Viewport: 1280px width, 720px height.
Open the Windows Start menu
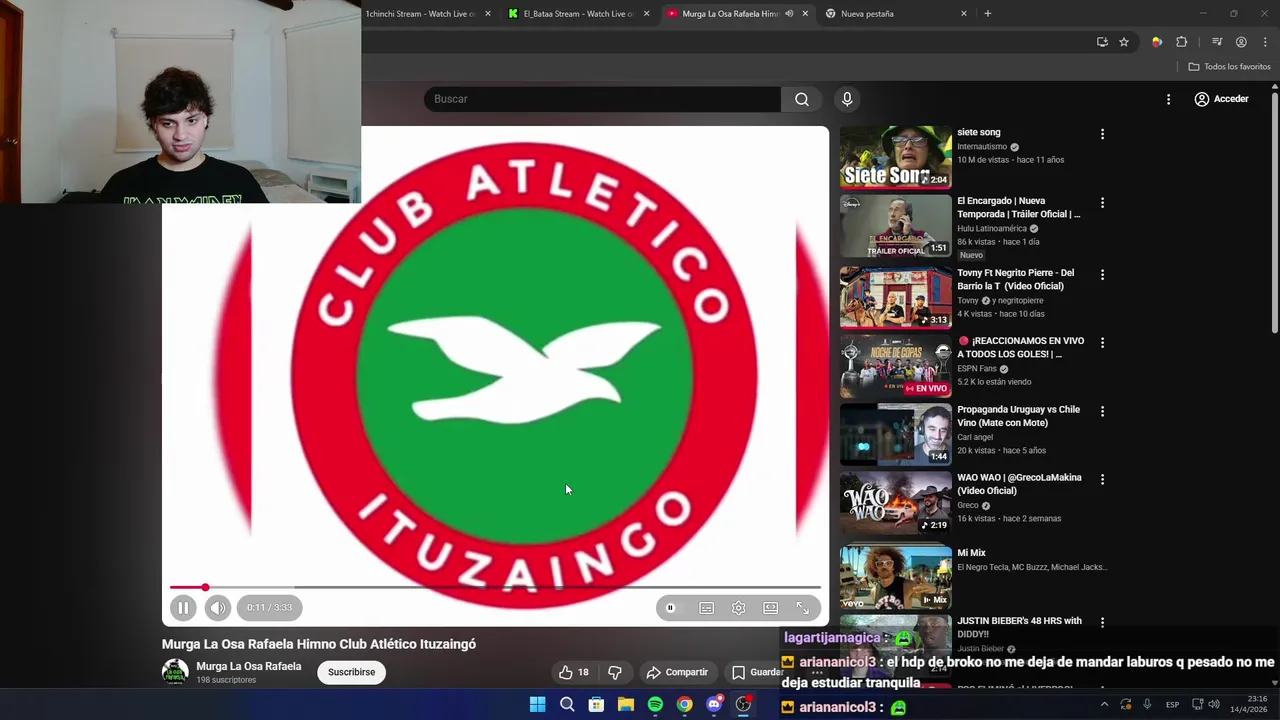pyautogui.click(x=537, y=705)
